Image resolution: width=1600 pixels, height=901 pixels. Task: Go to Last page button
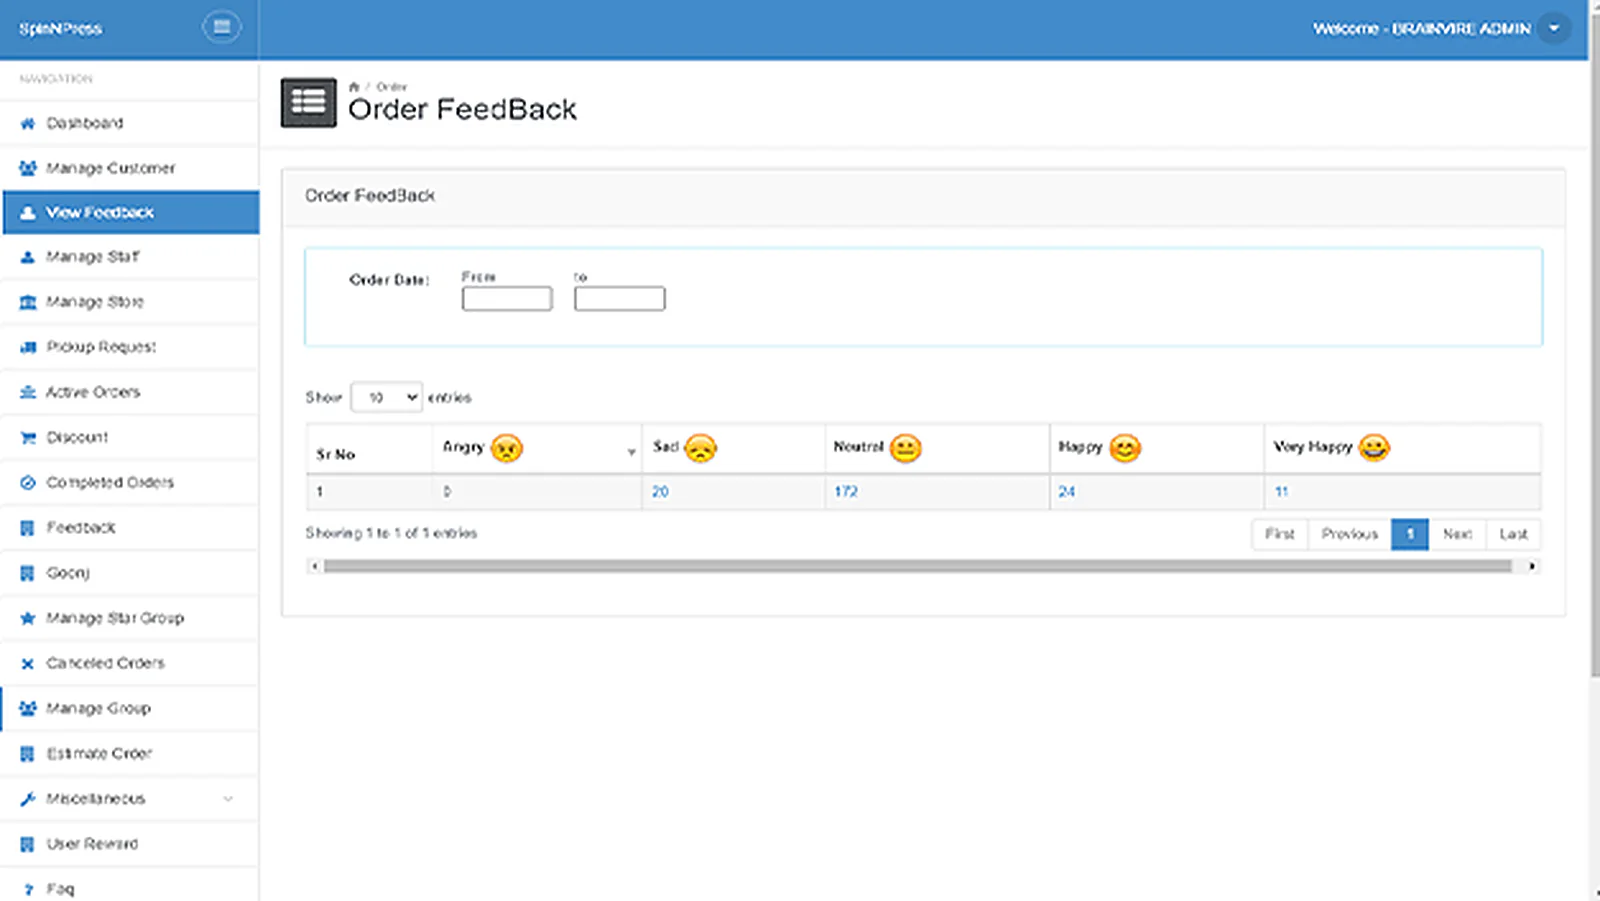tap(1513, 534)
